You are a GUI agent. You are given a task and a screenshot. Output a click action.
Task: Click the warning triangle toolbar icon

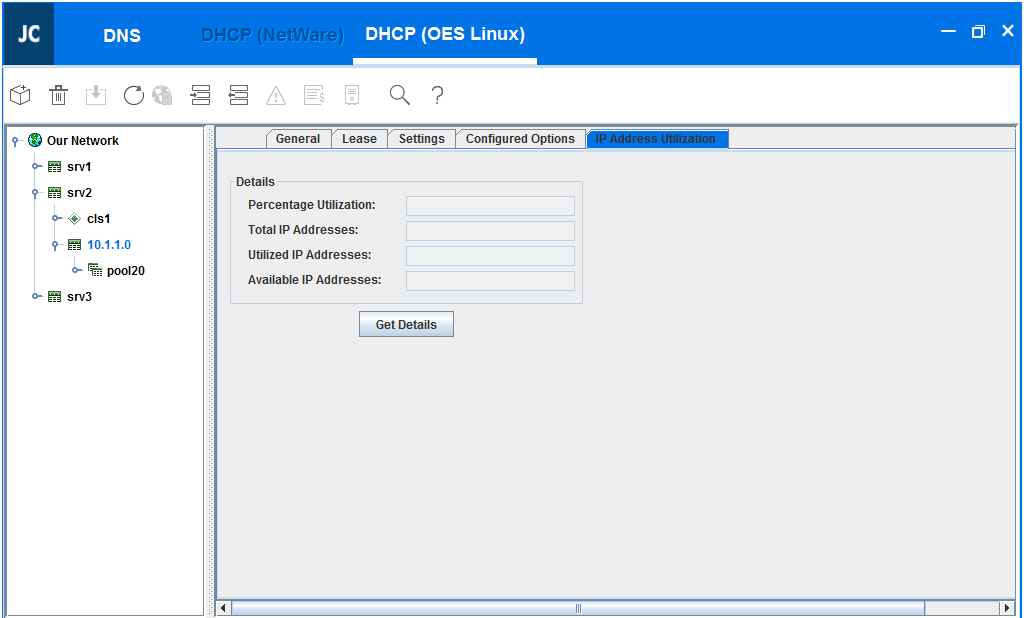click(276, 96)
